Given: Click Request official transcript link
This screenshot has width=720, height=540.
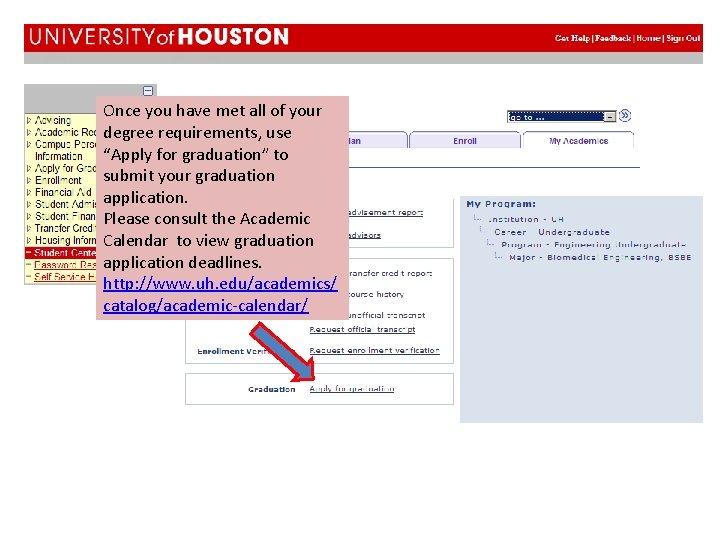Looking at the screenshot, I should (362, 329).
